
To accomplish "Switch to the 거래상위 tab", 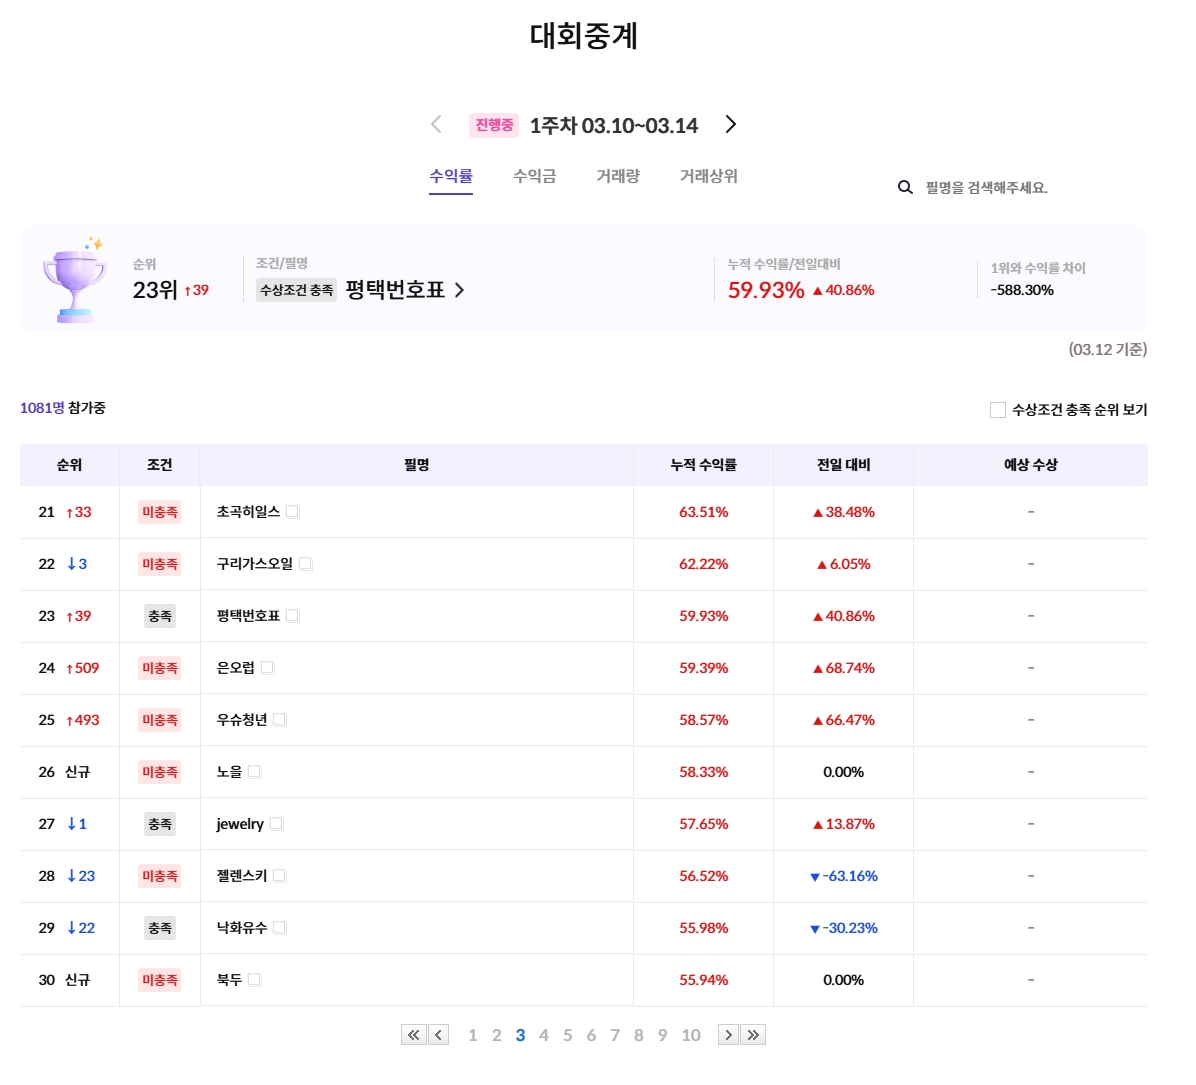I will [x=709, y=176].
